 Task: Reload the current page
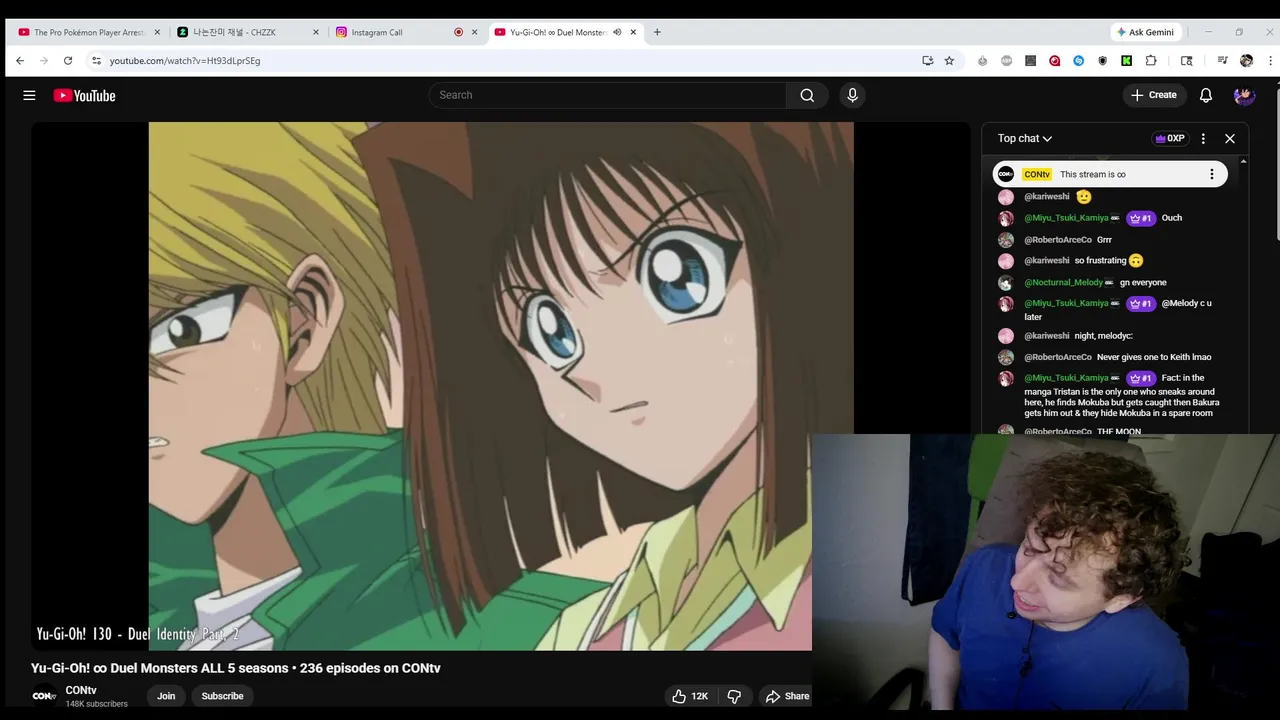[x=68, y=61]
